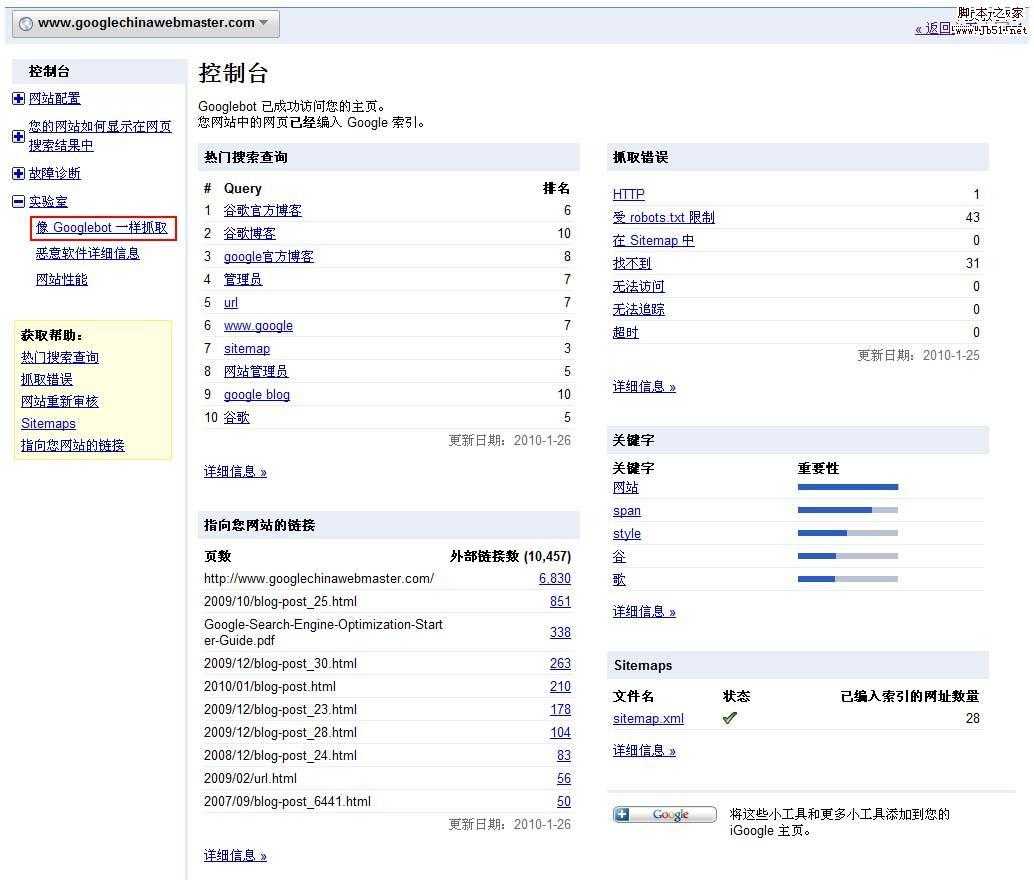1034x880 pixels.
Task: Click the importance bar for keyword 网站
Action: [848, 487]
